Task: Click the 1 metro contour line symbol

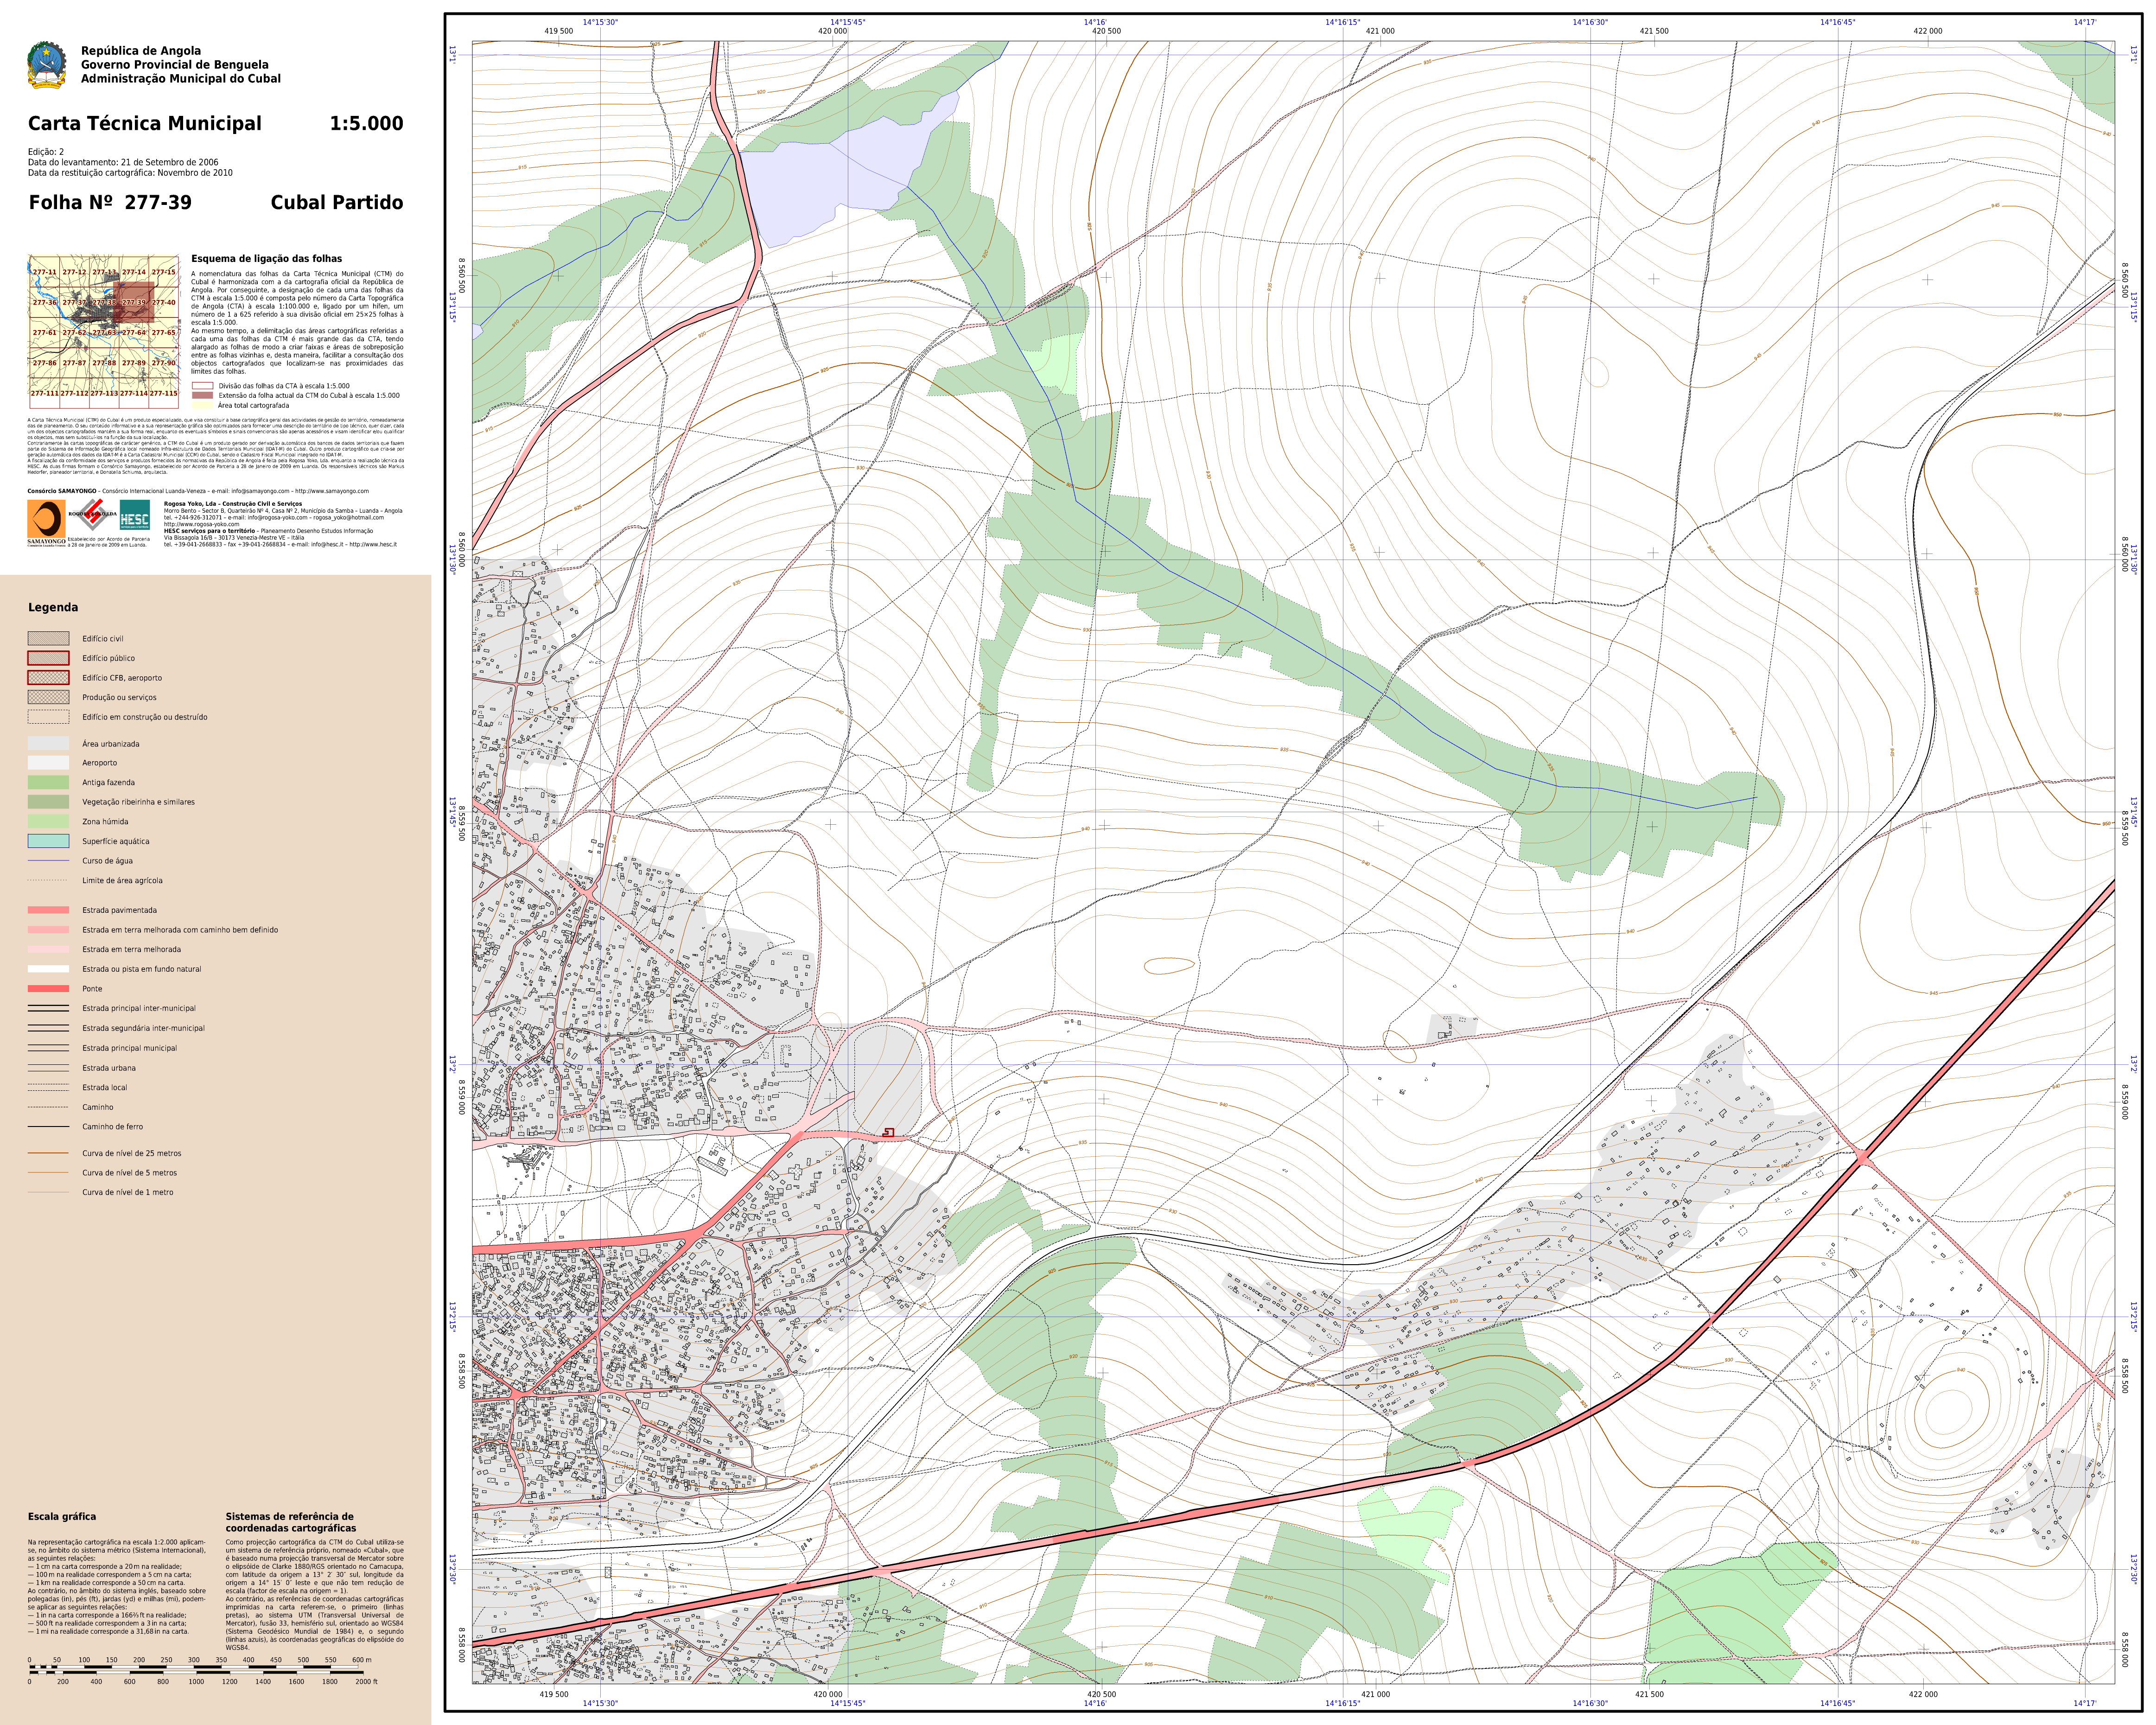Action: tap(48, 1192)
